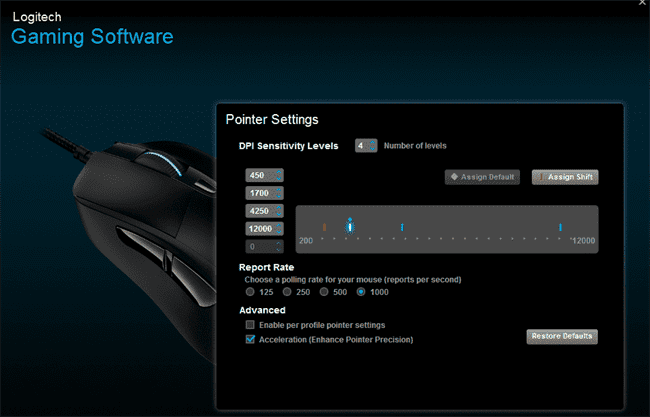
Task: Adjust the 12000 DPI level stepper arrows
Action: click(x=279, y=229)
